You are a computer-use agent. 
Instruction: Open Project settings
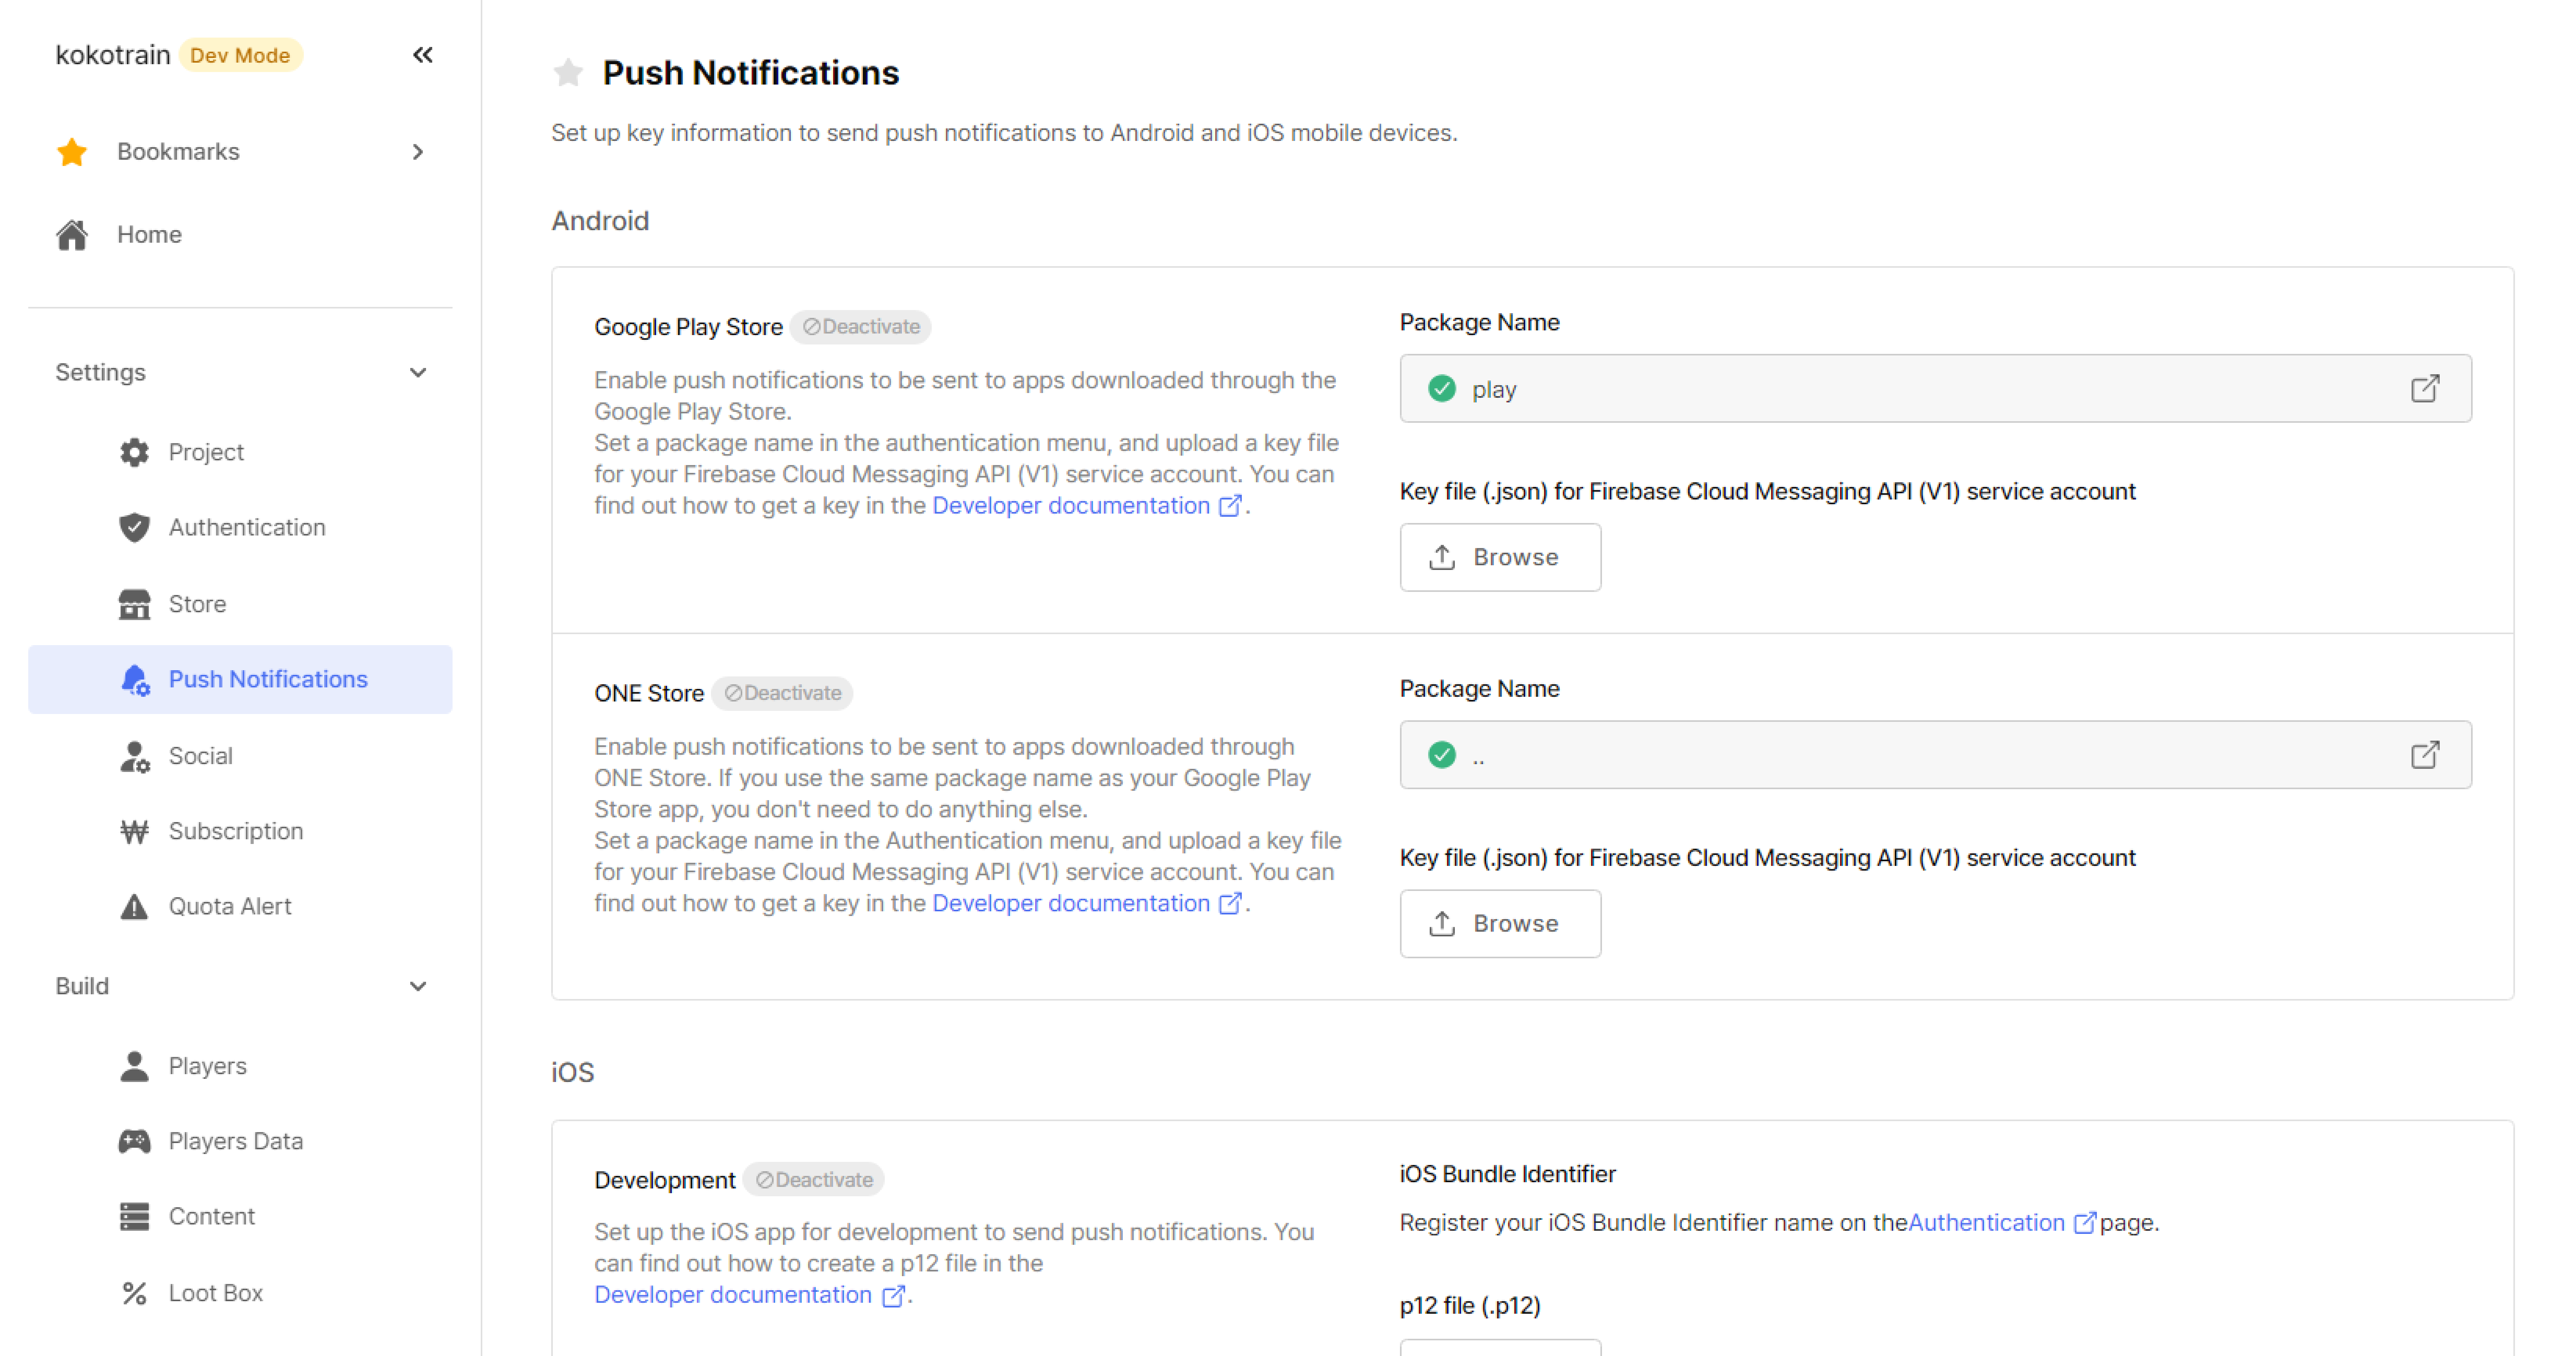(x=240, y=452)
